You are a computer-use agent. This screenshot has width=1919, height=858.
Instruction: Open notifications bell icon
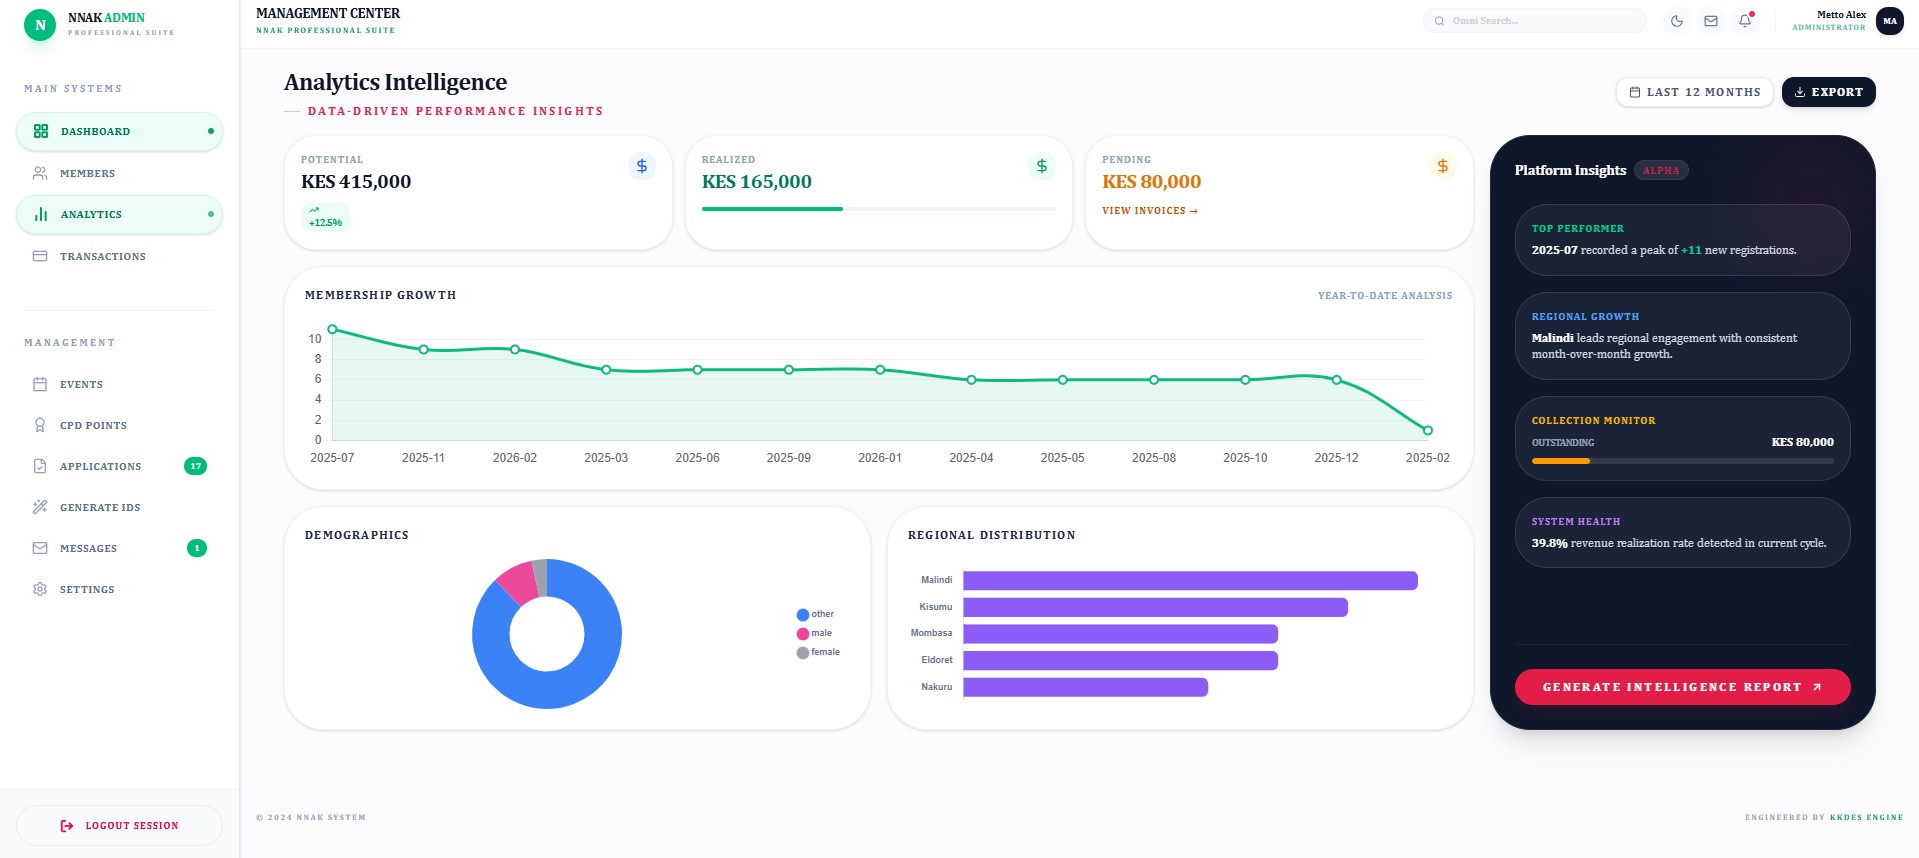[x=1745, y=21]
